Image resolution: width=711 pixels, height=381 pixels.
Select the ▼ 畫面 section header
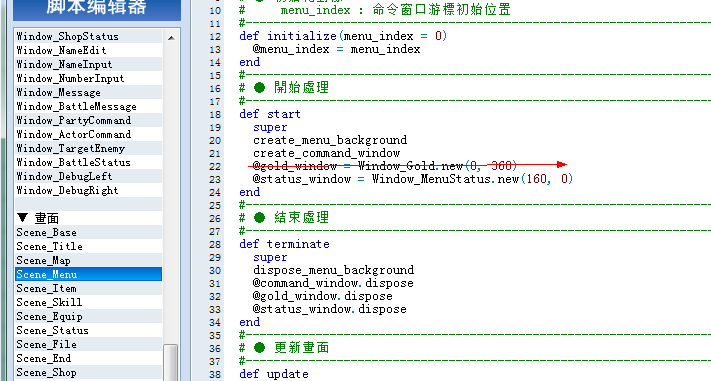[88, 219]
